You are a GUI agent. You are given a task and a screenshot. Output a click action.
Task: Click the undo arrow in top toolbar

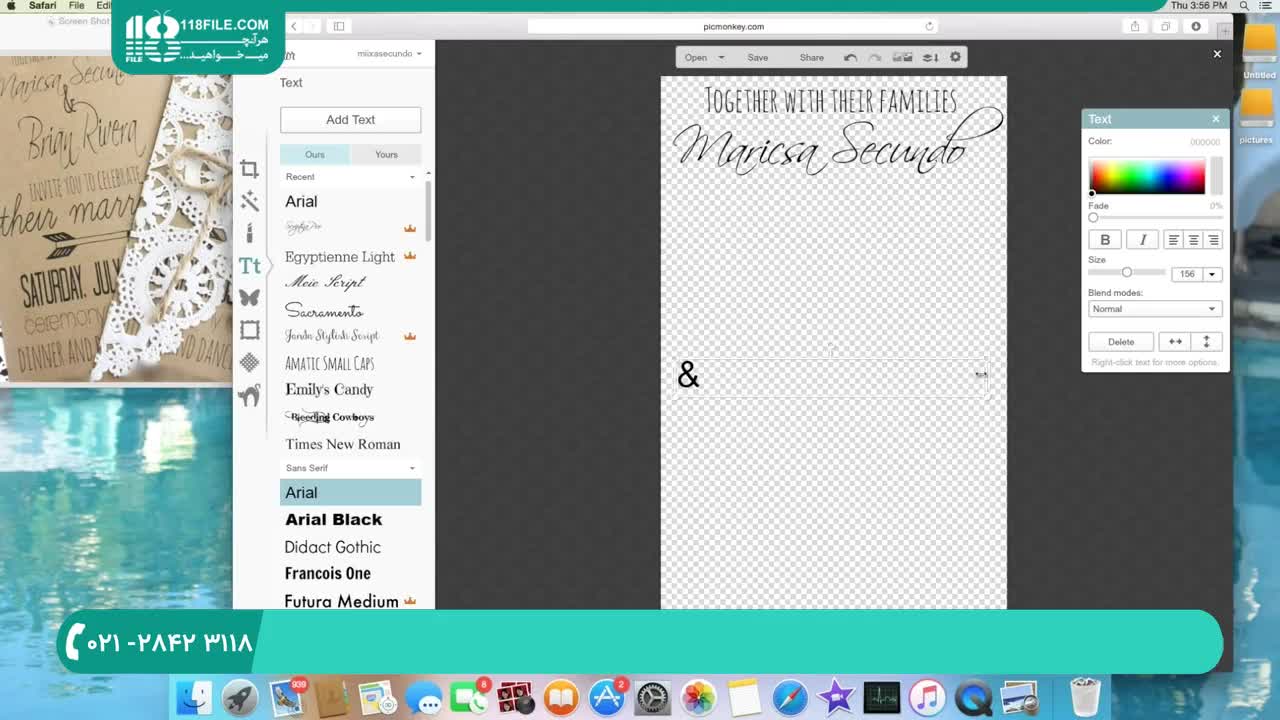[x=850, y=57]
